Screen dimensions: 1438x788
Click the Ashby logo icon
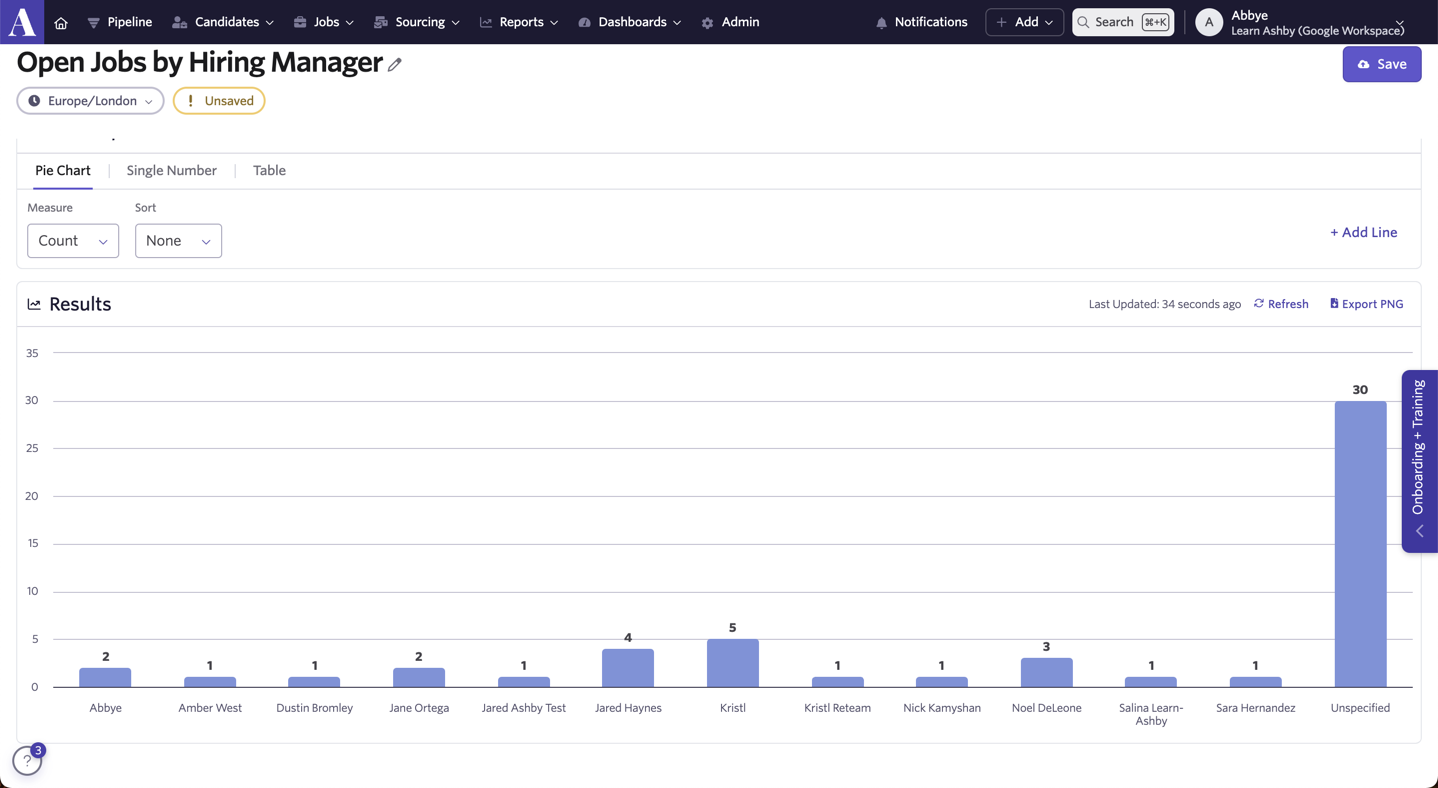22,21
